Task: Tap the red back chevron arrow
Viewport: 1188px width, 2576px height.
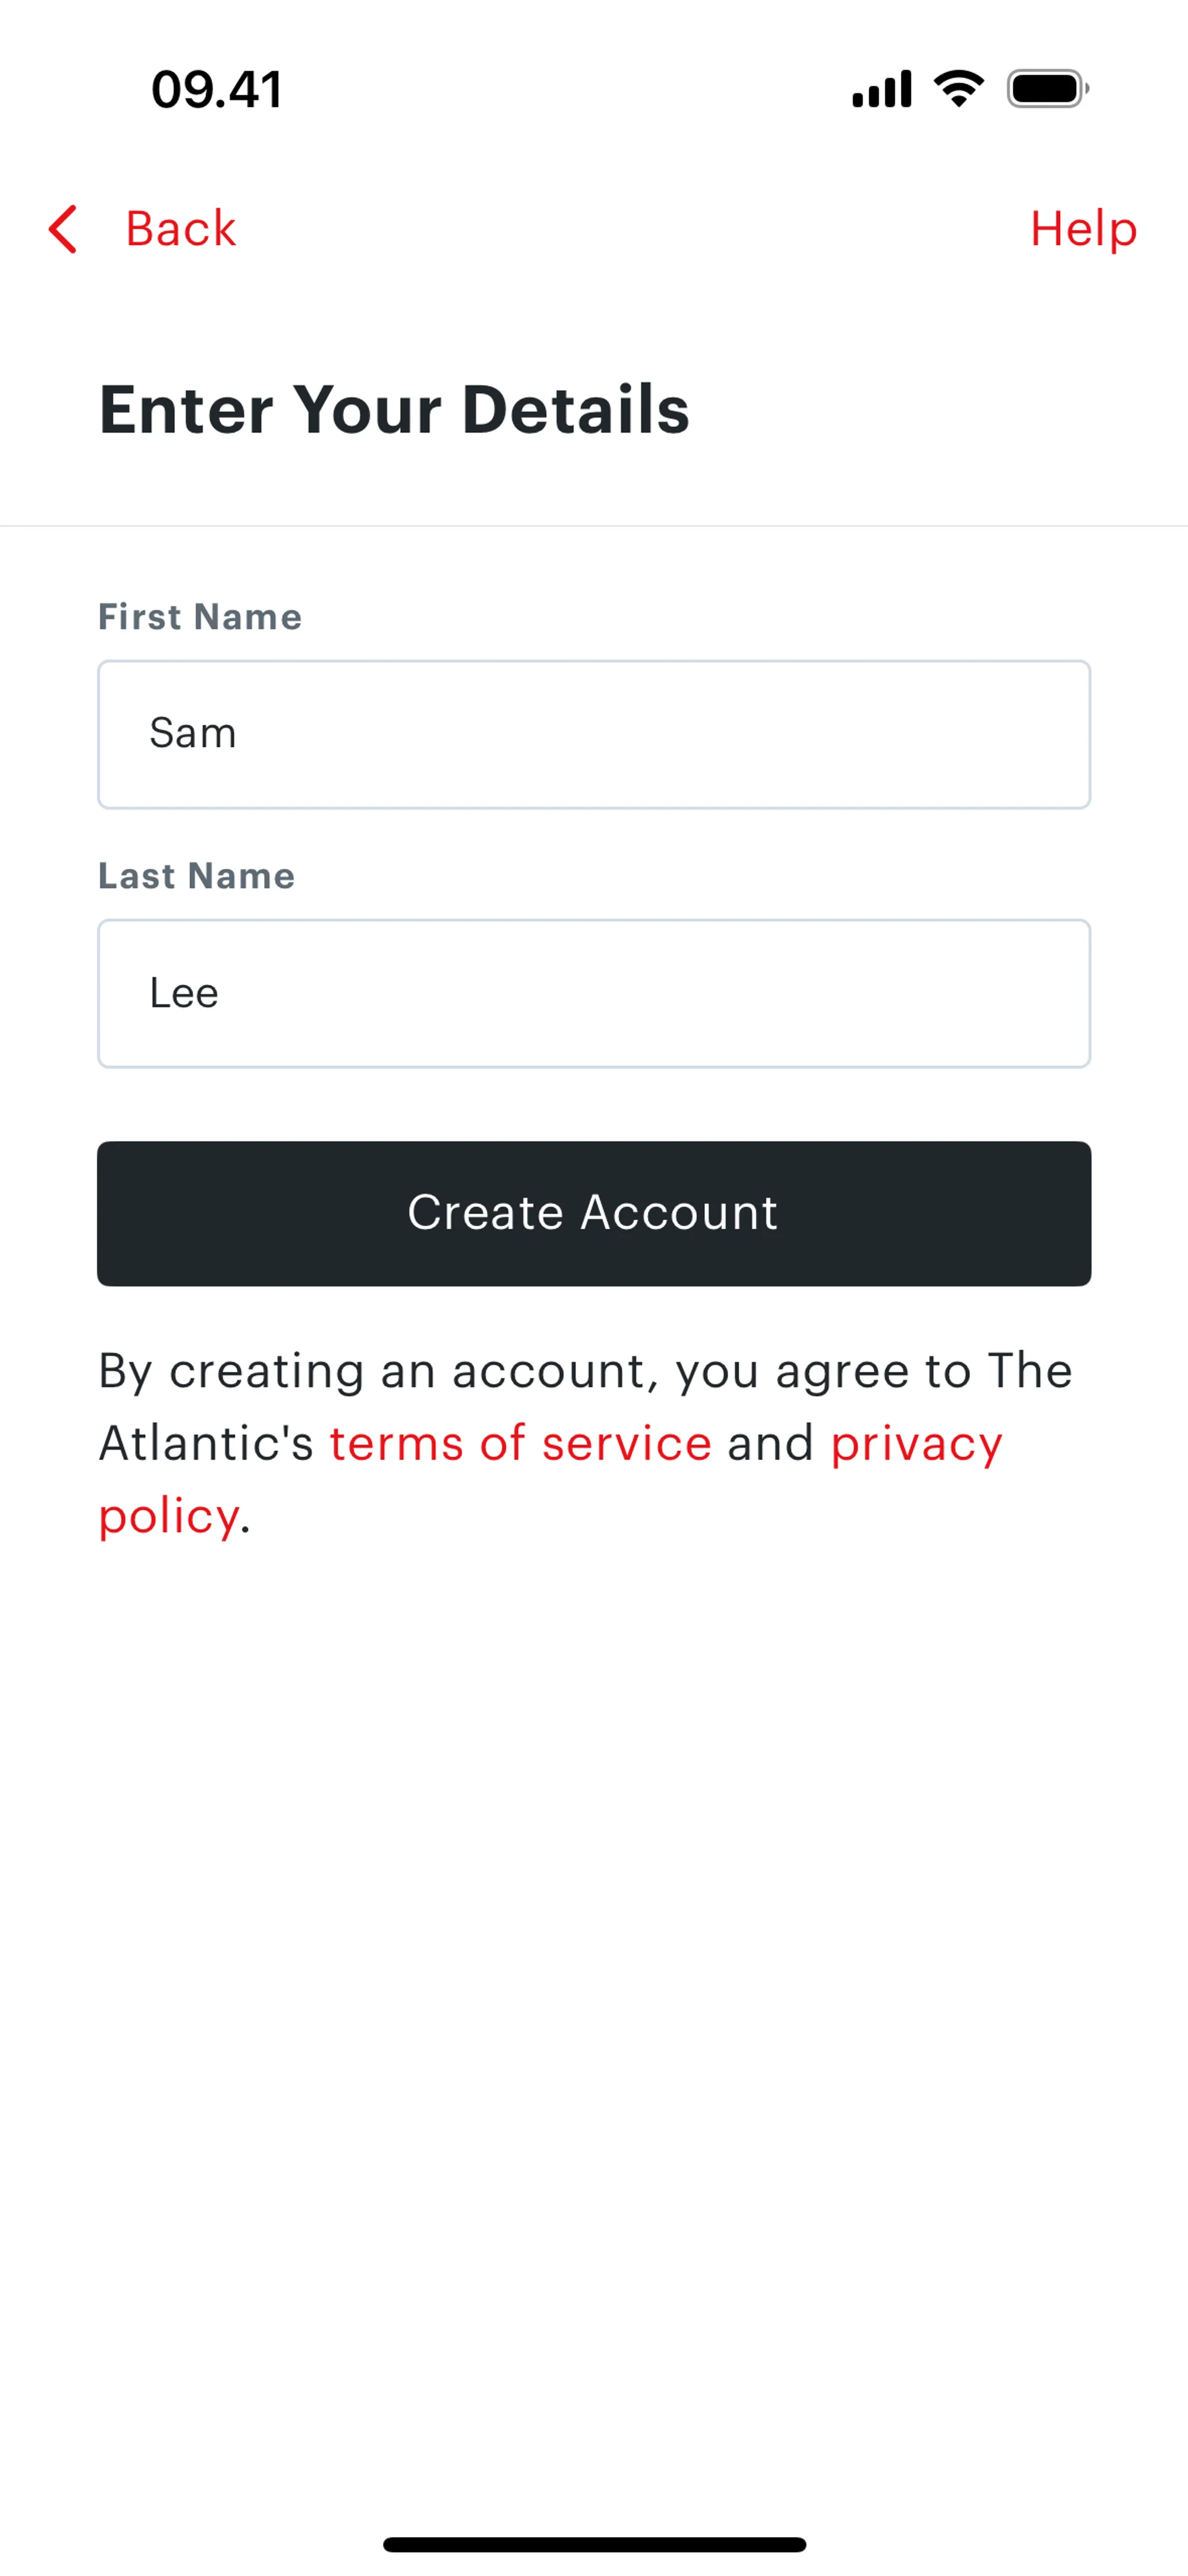Action: pyautogui.click(x=63, y=229)
